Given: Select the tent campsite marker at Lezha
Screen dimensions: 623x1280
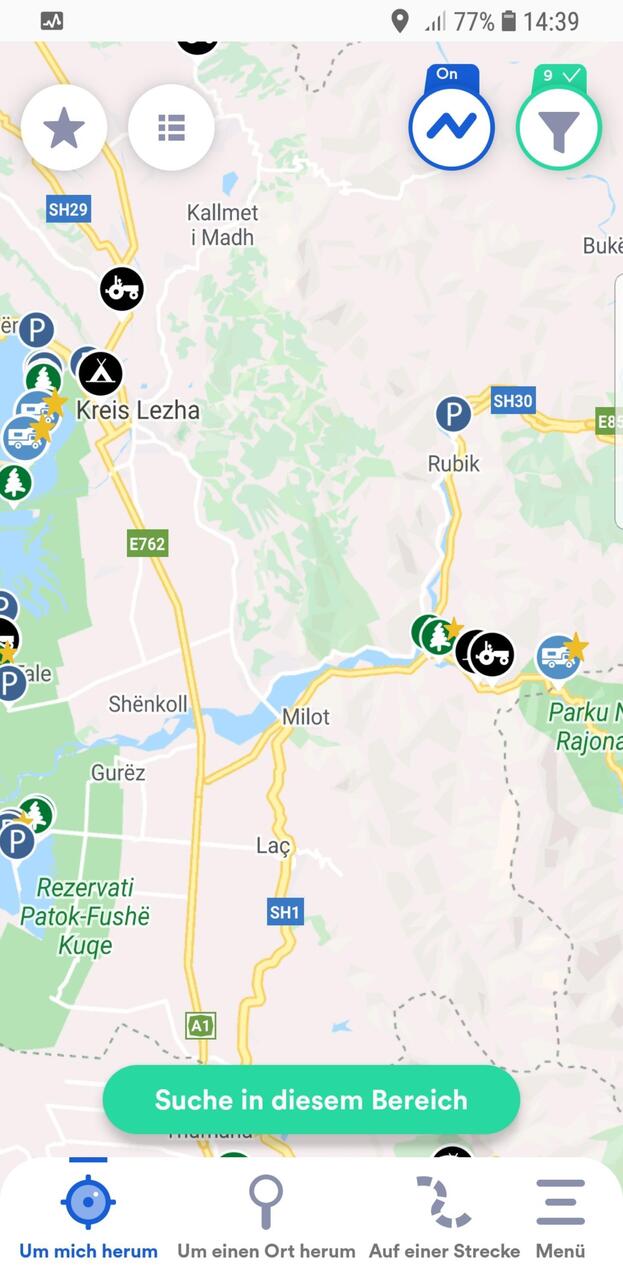Looking at the screenshot, I should point(100,373).
